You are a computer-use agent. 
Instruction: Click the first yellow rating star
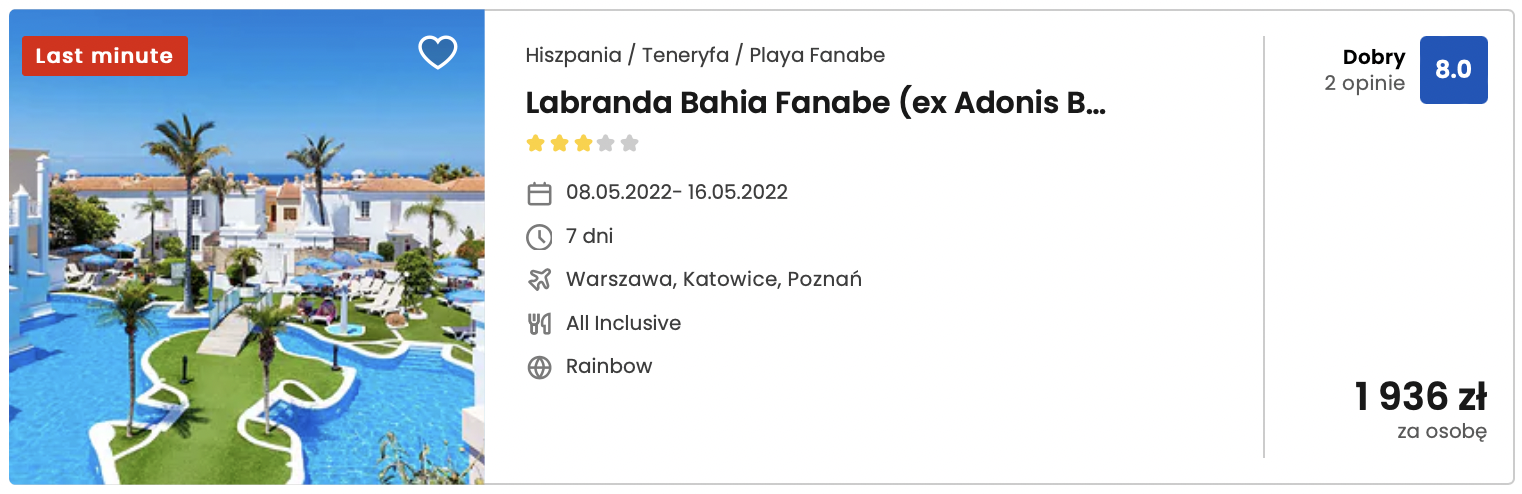point(535,143)
